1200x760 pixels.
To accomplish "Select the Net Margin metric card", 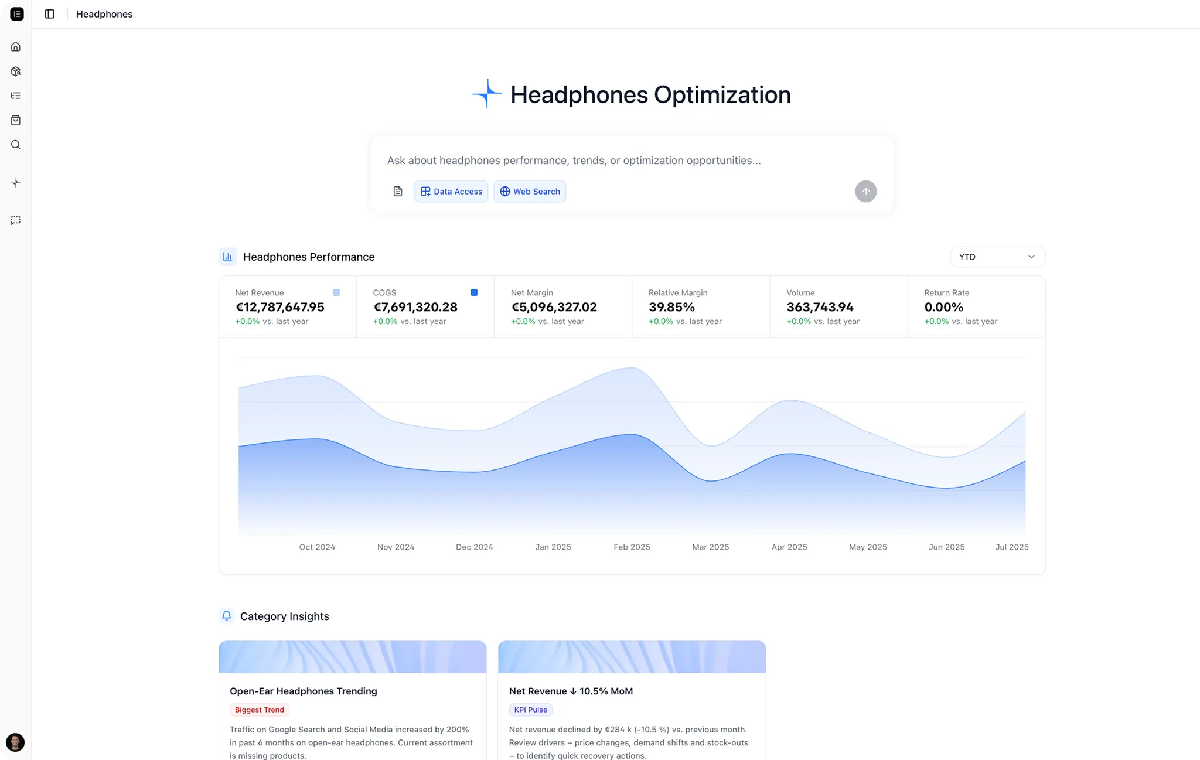I will click(x=563, y=307).
